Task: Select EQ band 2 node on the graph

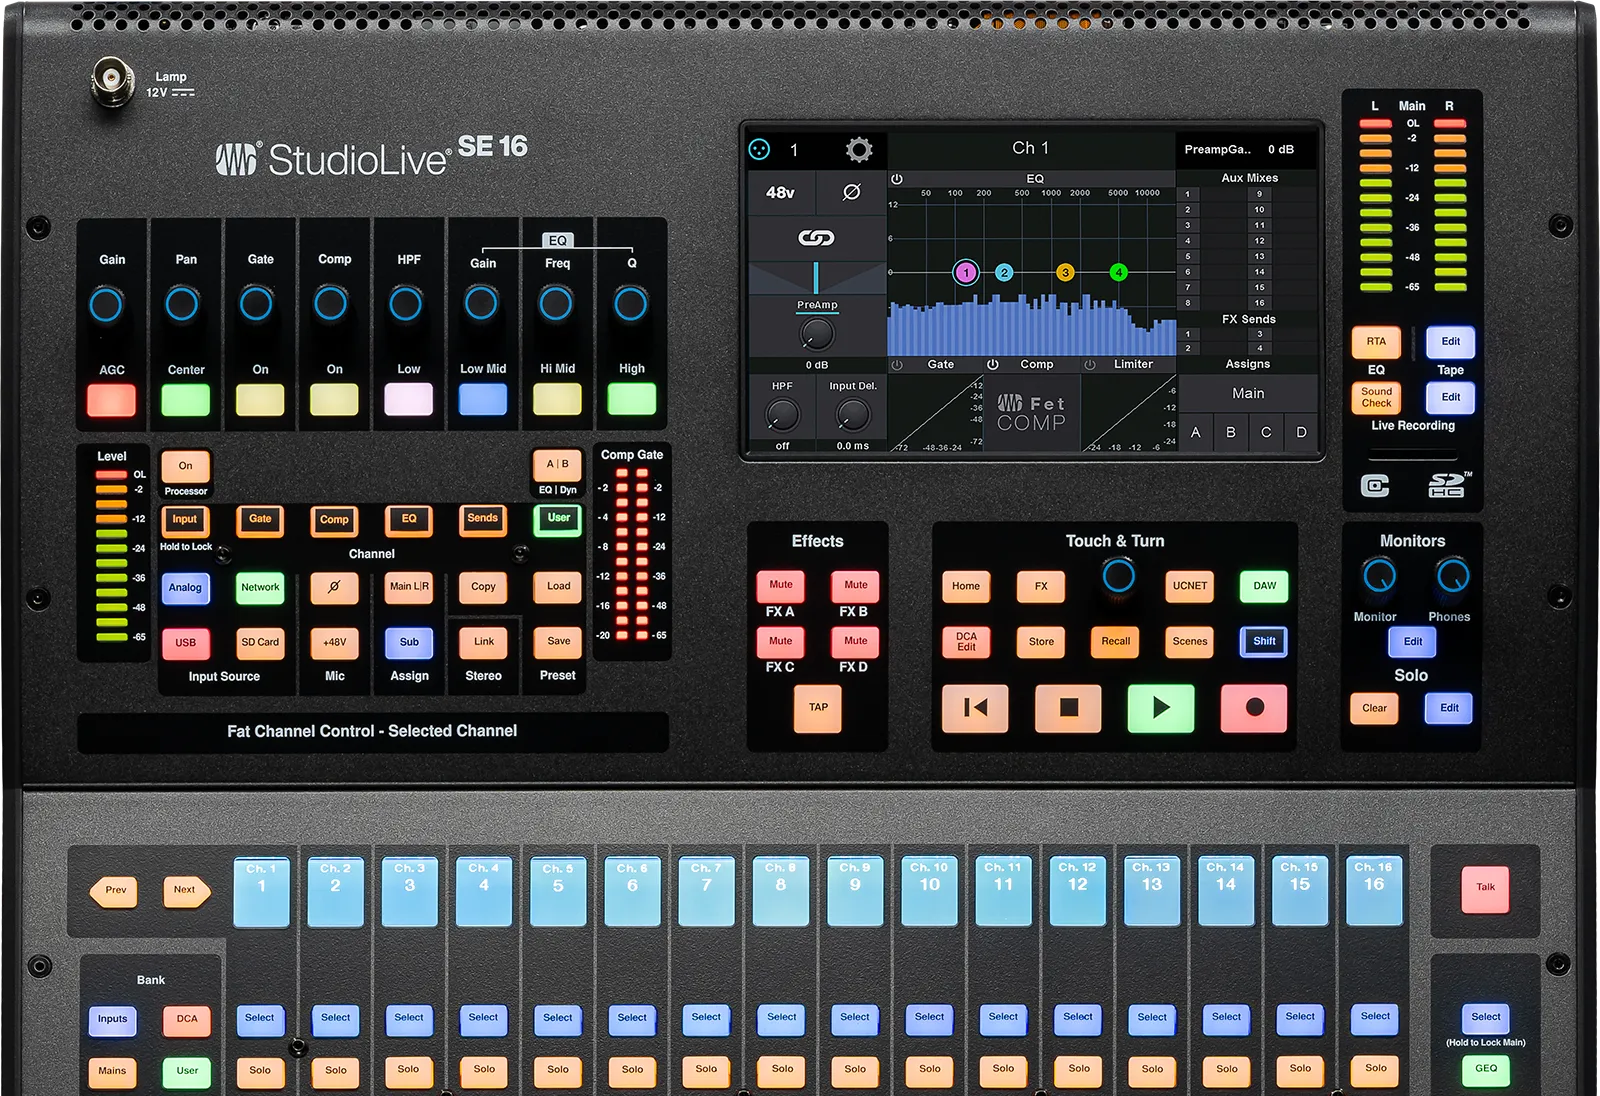Action: pos(1004,272)
